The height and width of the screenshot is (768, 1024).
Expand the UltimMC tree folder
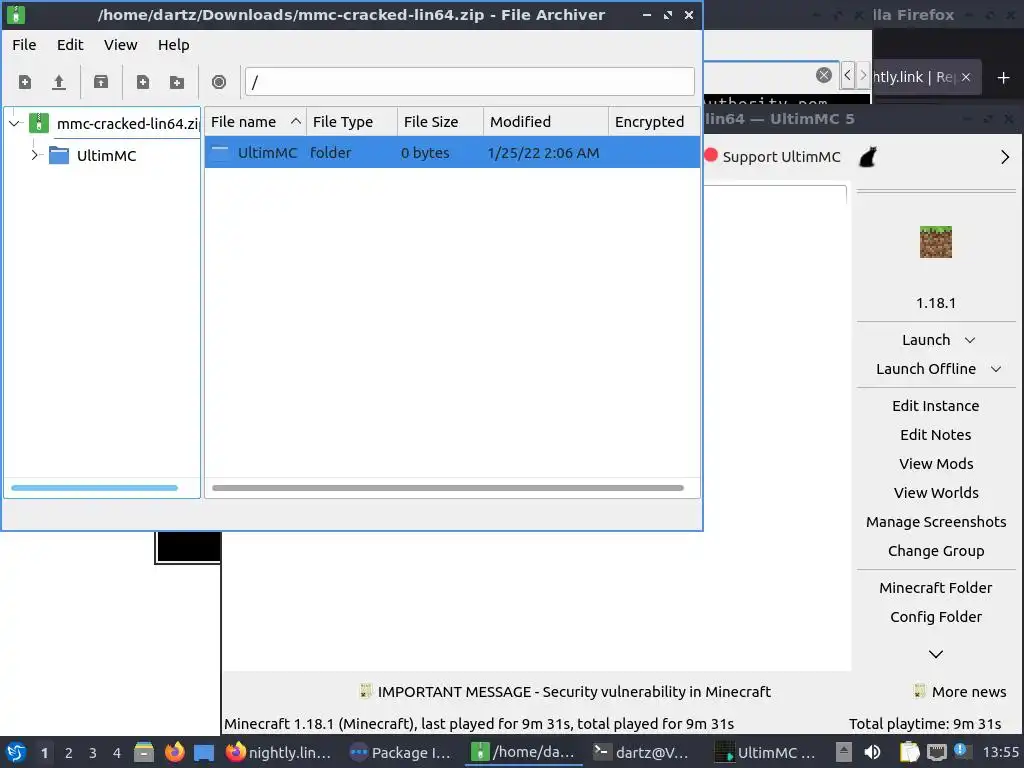click(x=35, y=155)
